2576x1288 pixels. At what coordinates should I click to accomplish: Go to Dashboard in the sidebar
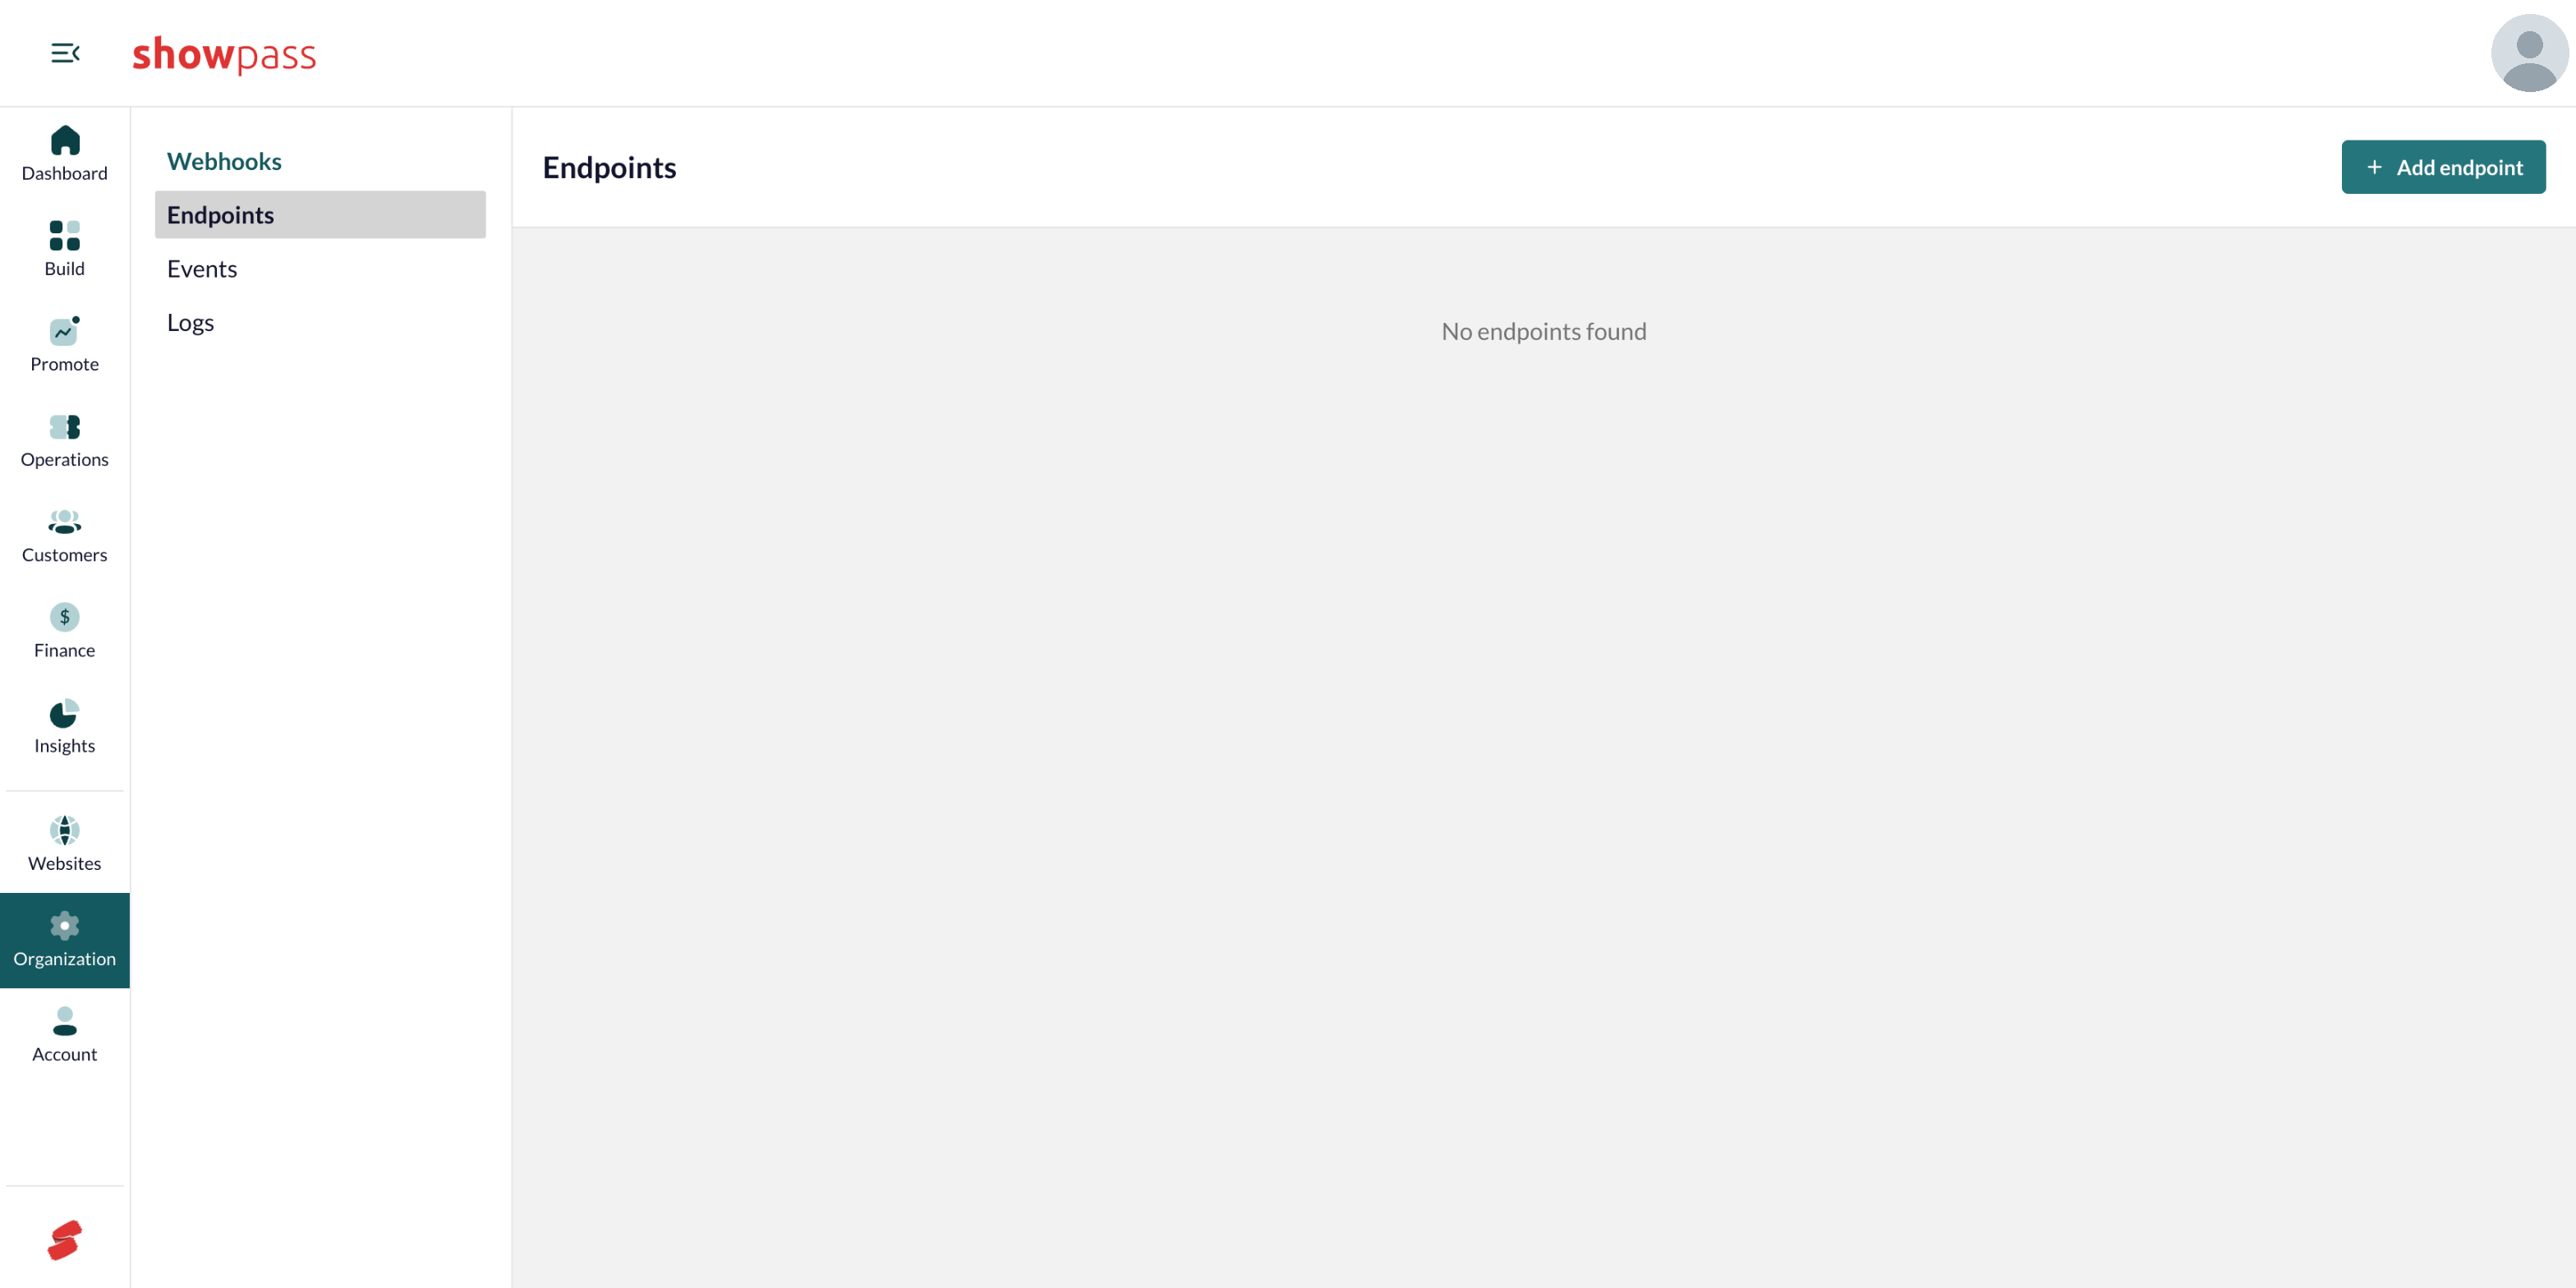[65, 154]
